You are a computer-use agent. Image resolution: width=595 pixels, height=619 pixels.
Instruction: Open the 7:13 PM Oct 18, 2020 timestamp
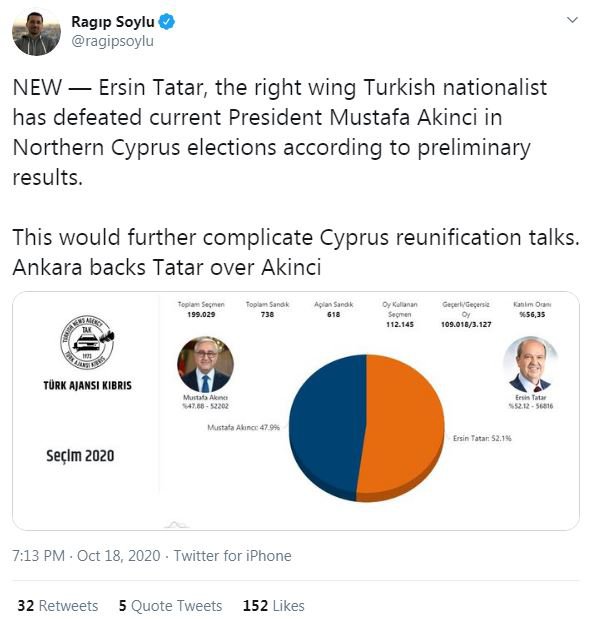[x=86, y=556]
